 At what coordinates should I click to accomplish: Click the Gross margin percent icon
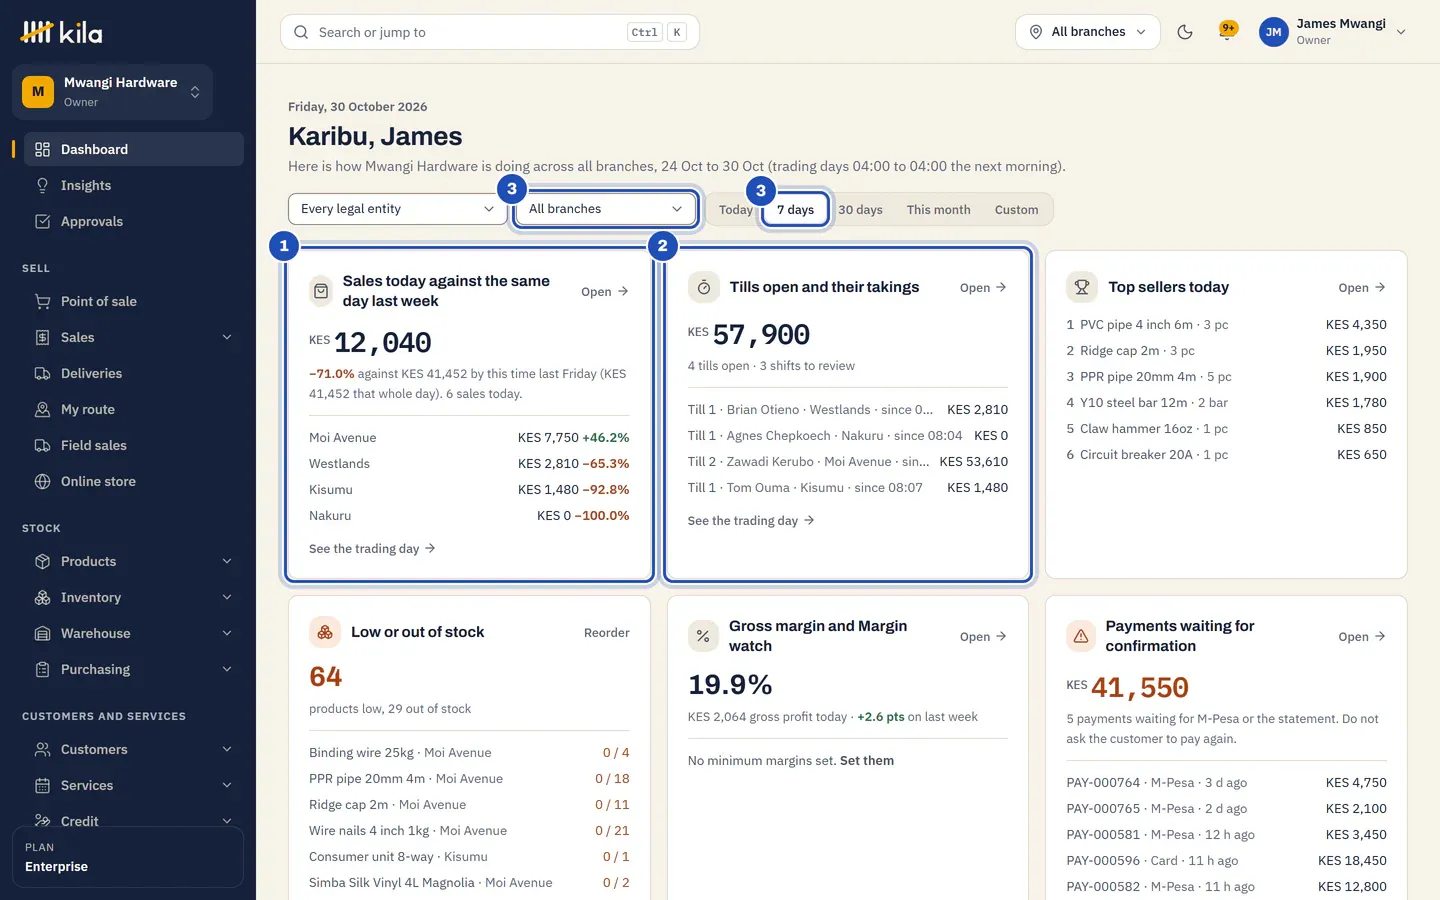click(703, 636)
